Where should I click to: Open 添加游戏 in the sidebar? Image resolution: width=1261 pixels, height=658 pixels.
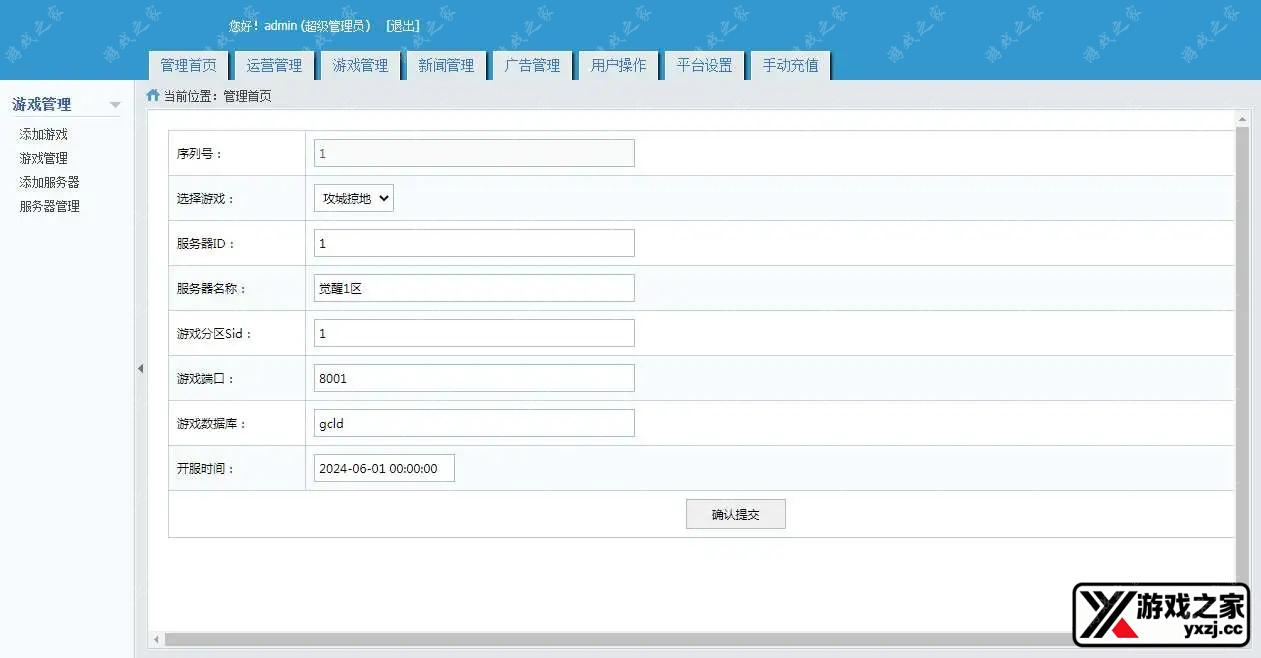(44, 134)
